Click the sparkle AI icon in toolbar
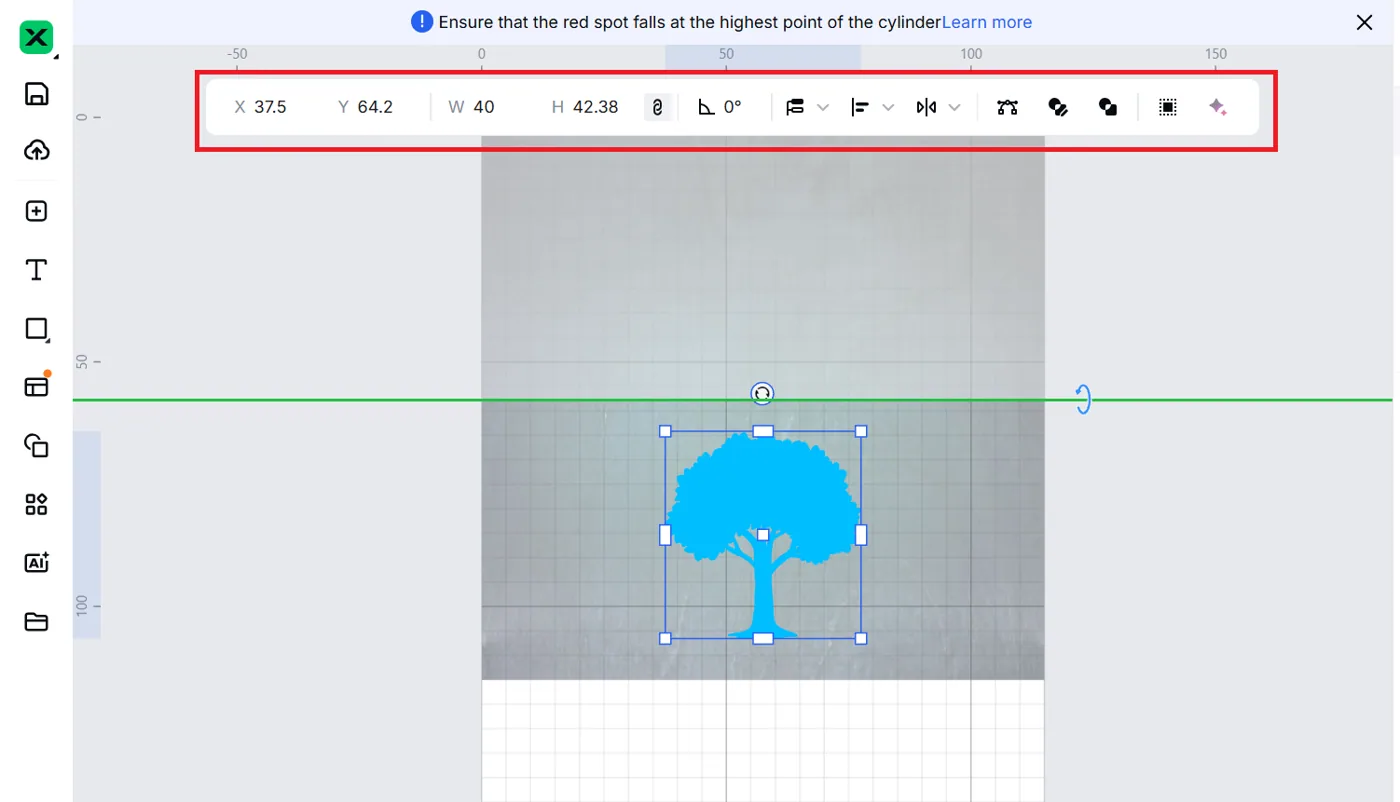Viewport: 1400px width, 802px height. coord(1218,107)
